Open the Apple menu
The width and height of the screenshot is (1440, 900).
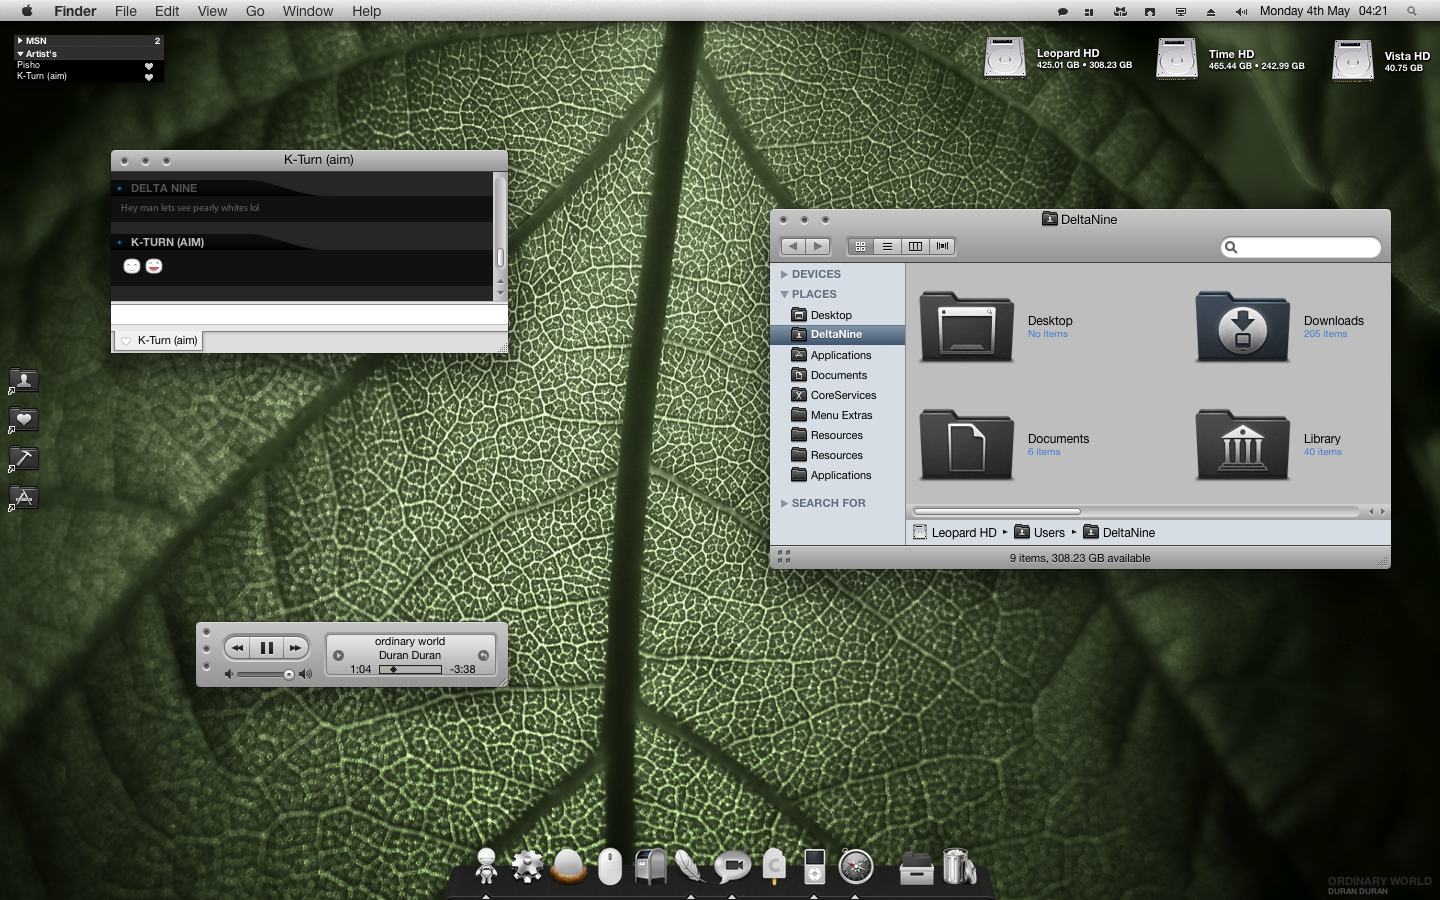click(x=27, y=11)
